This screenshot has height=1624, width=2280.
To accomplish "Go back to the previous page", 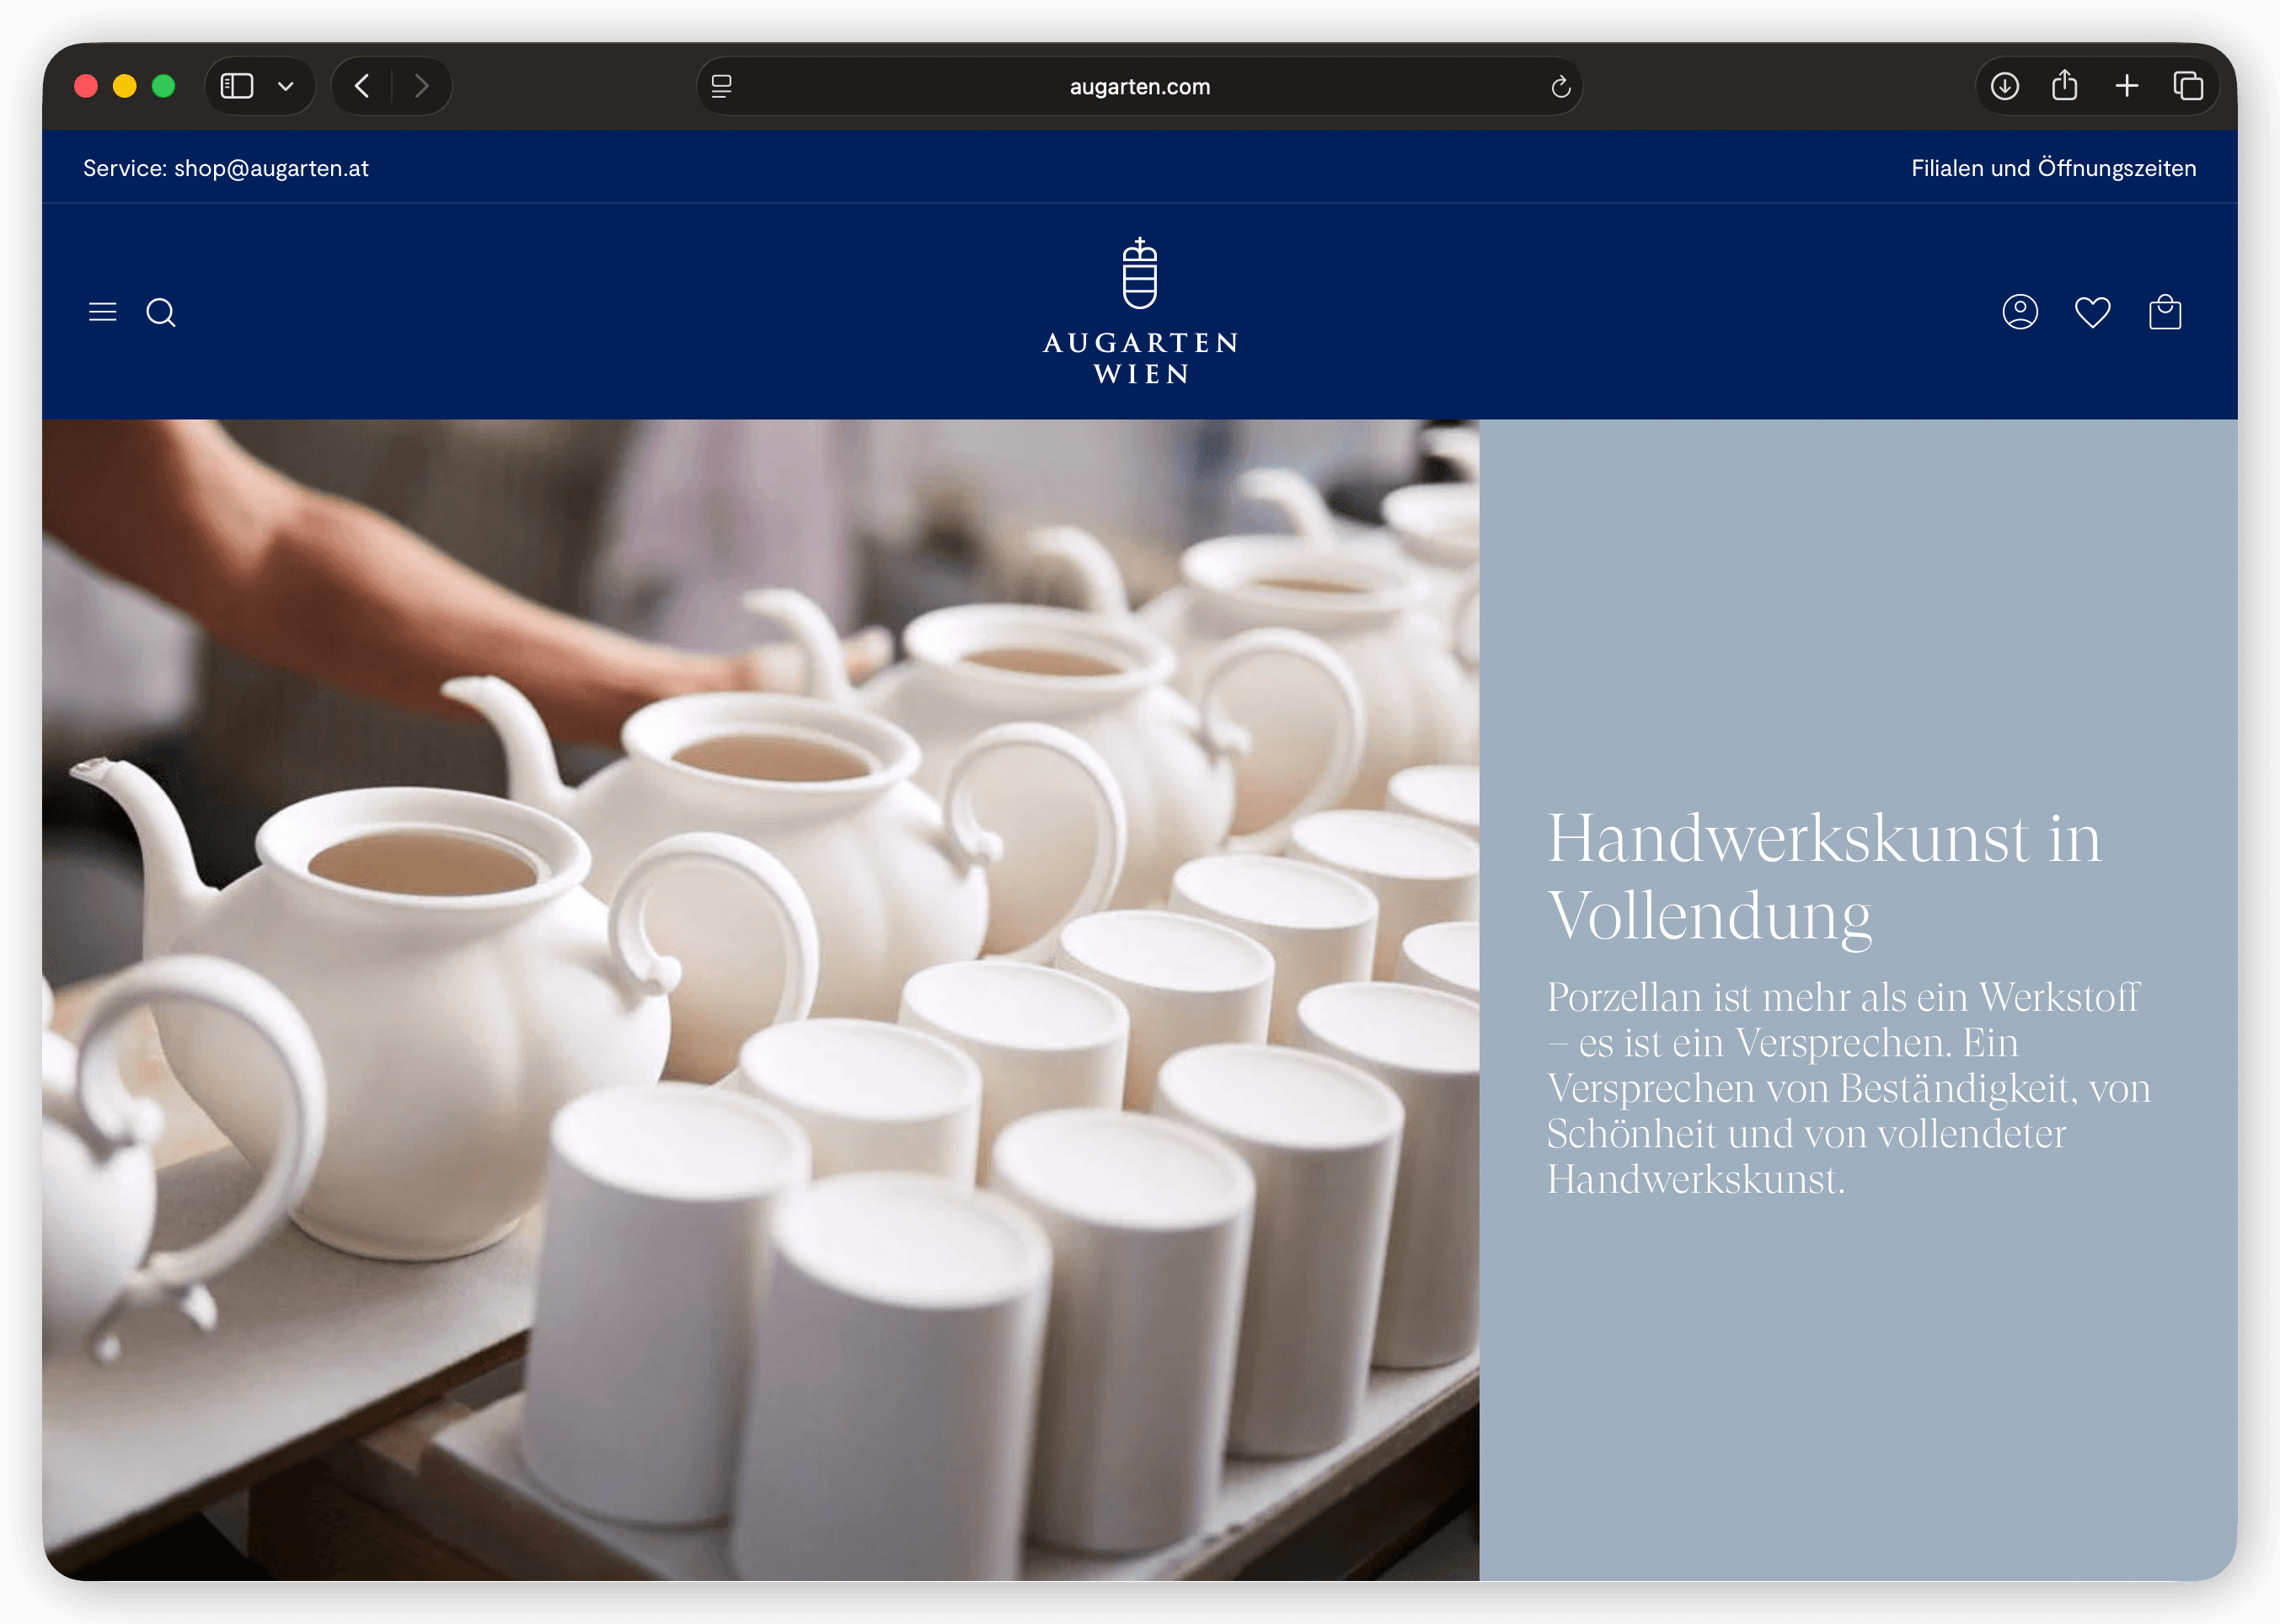I will point(362,86).
